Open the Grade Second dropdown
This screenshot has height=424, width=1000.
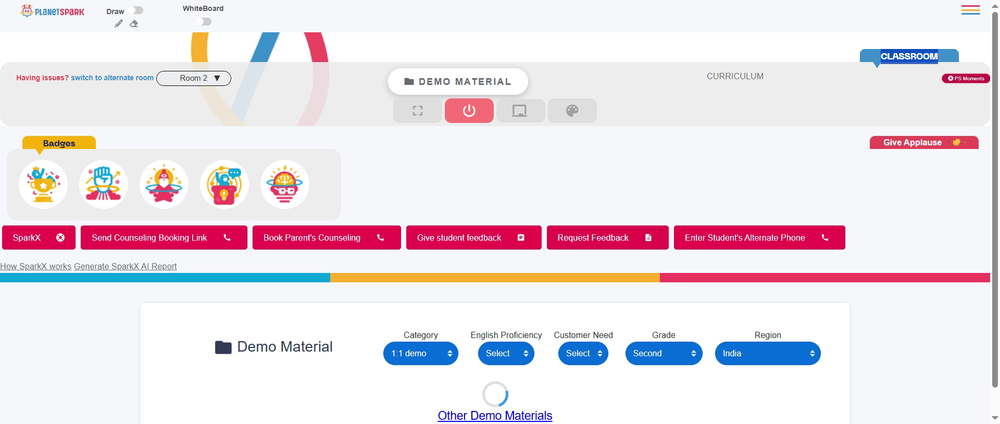coord(663,353)
